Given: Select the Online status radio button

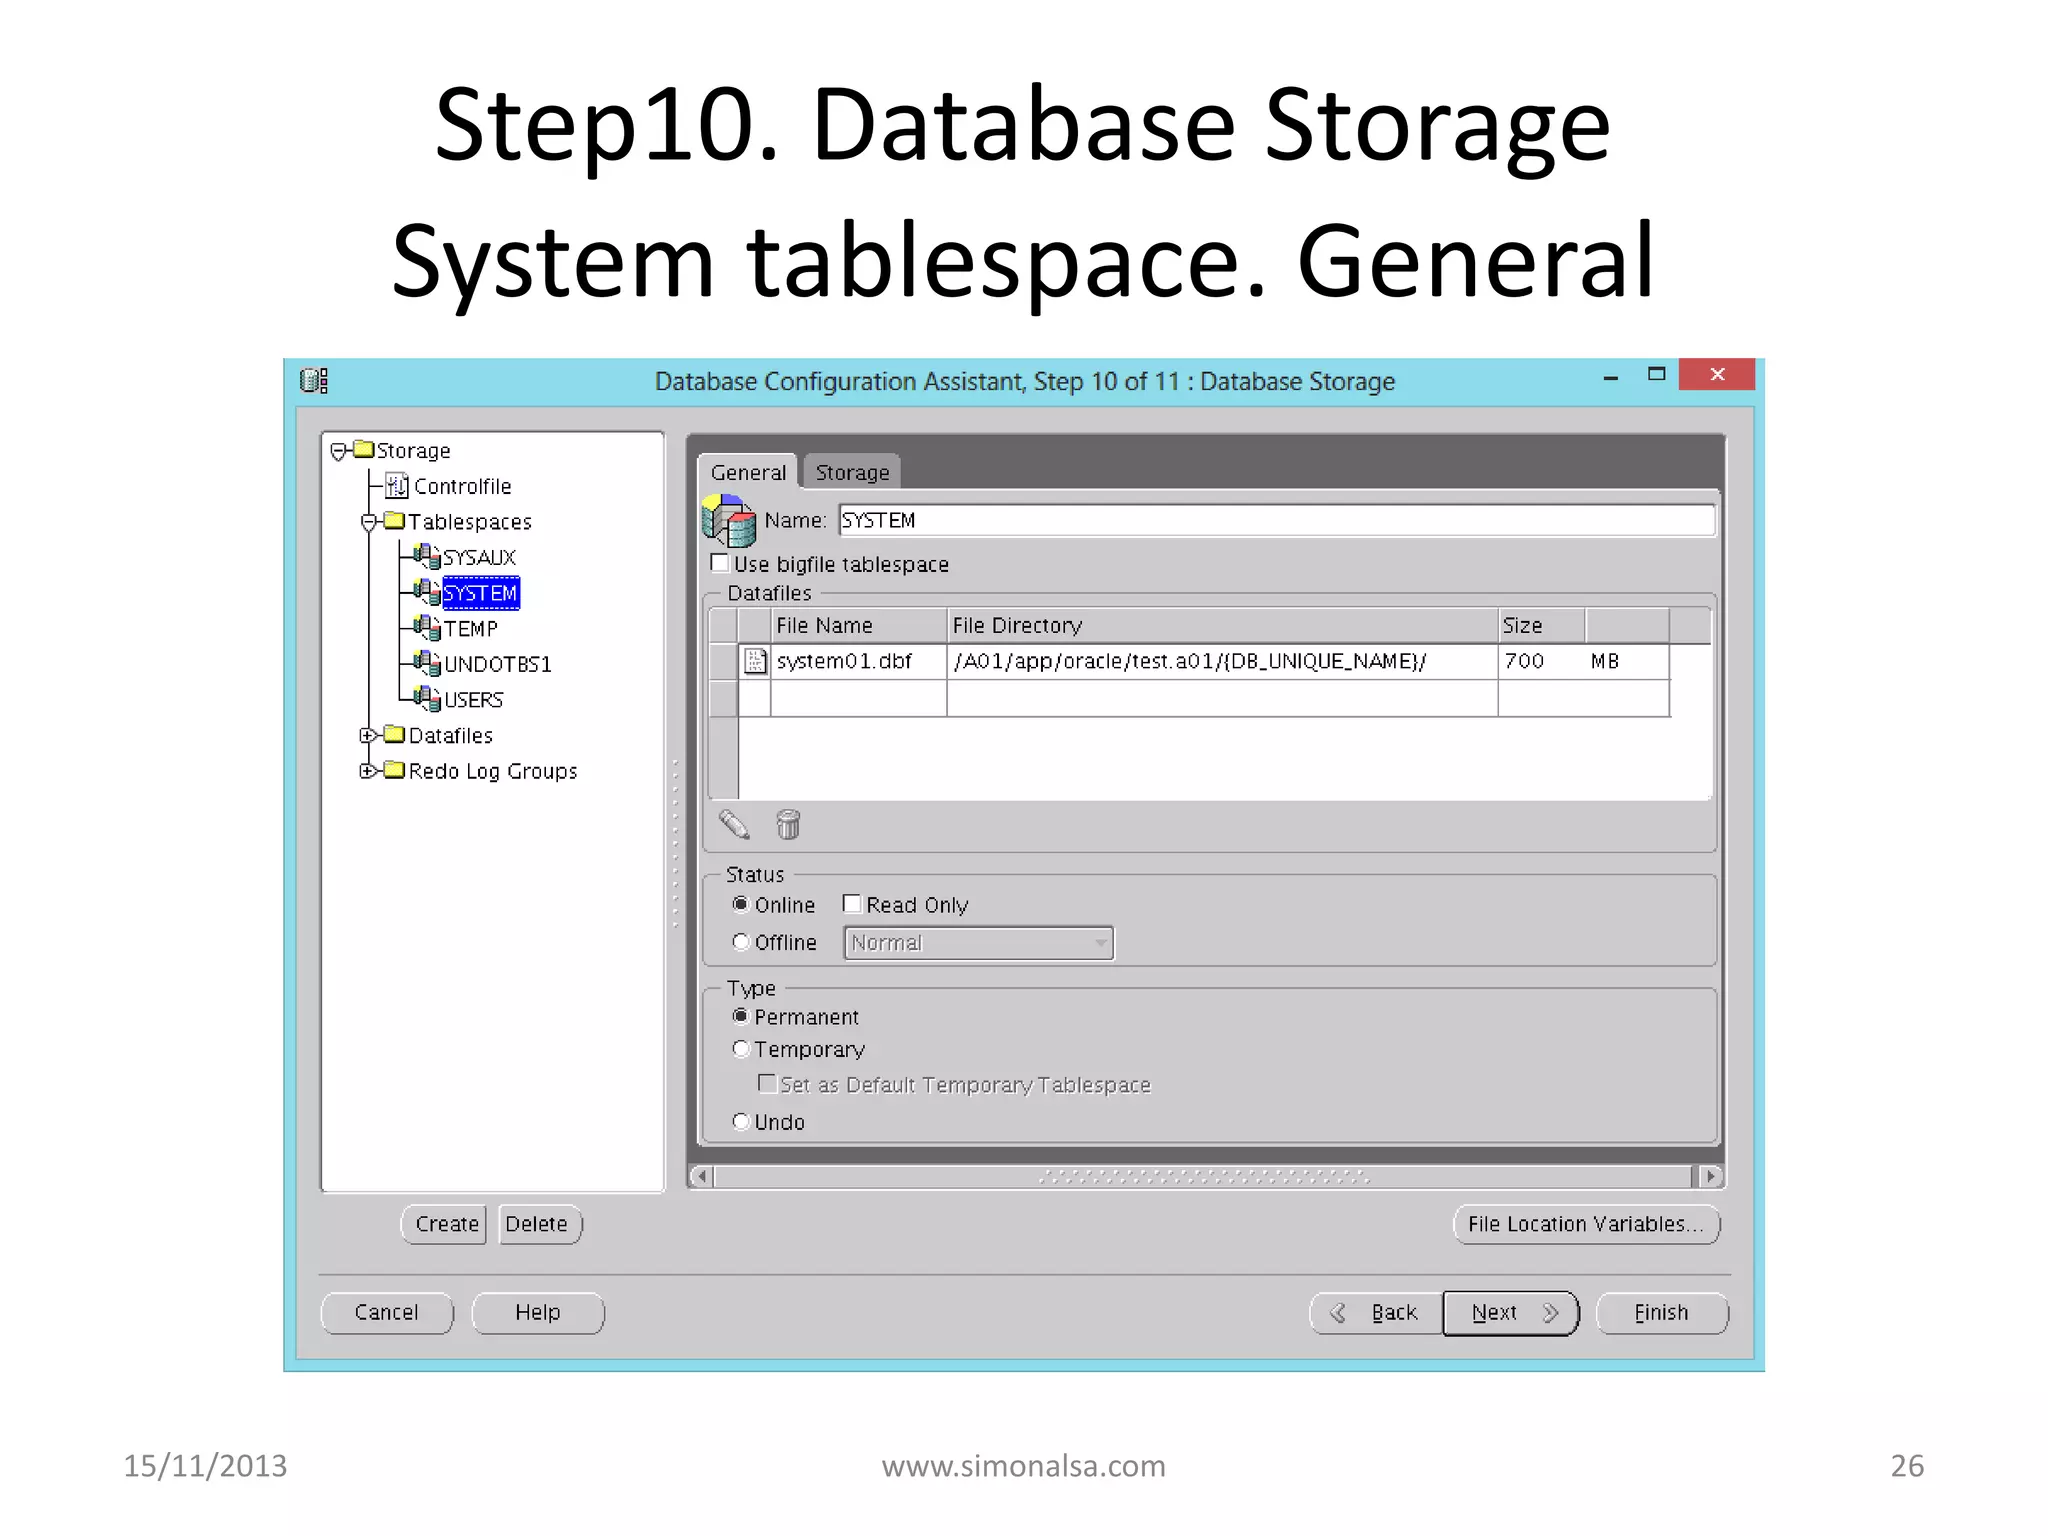Looking at the screenshot, I should 741,904.
